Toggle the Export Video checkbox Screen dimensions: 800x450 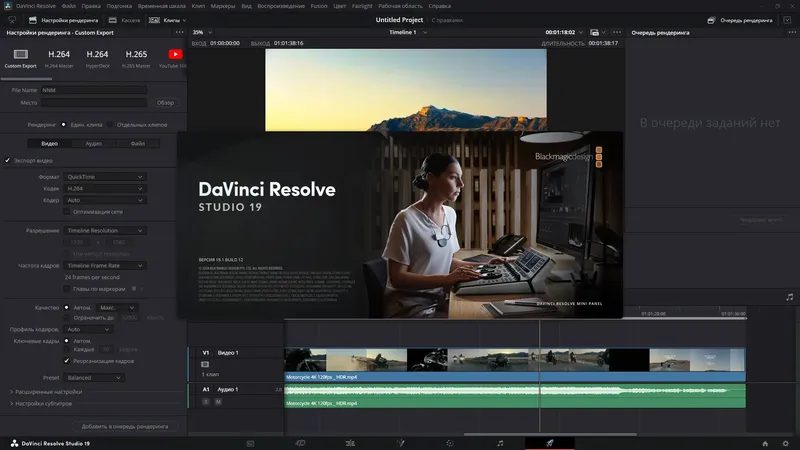click(8, 160)
